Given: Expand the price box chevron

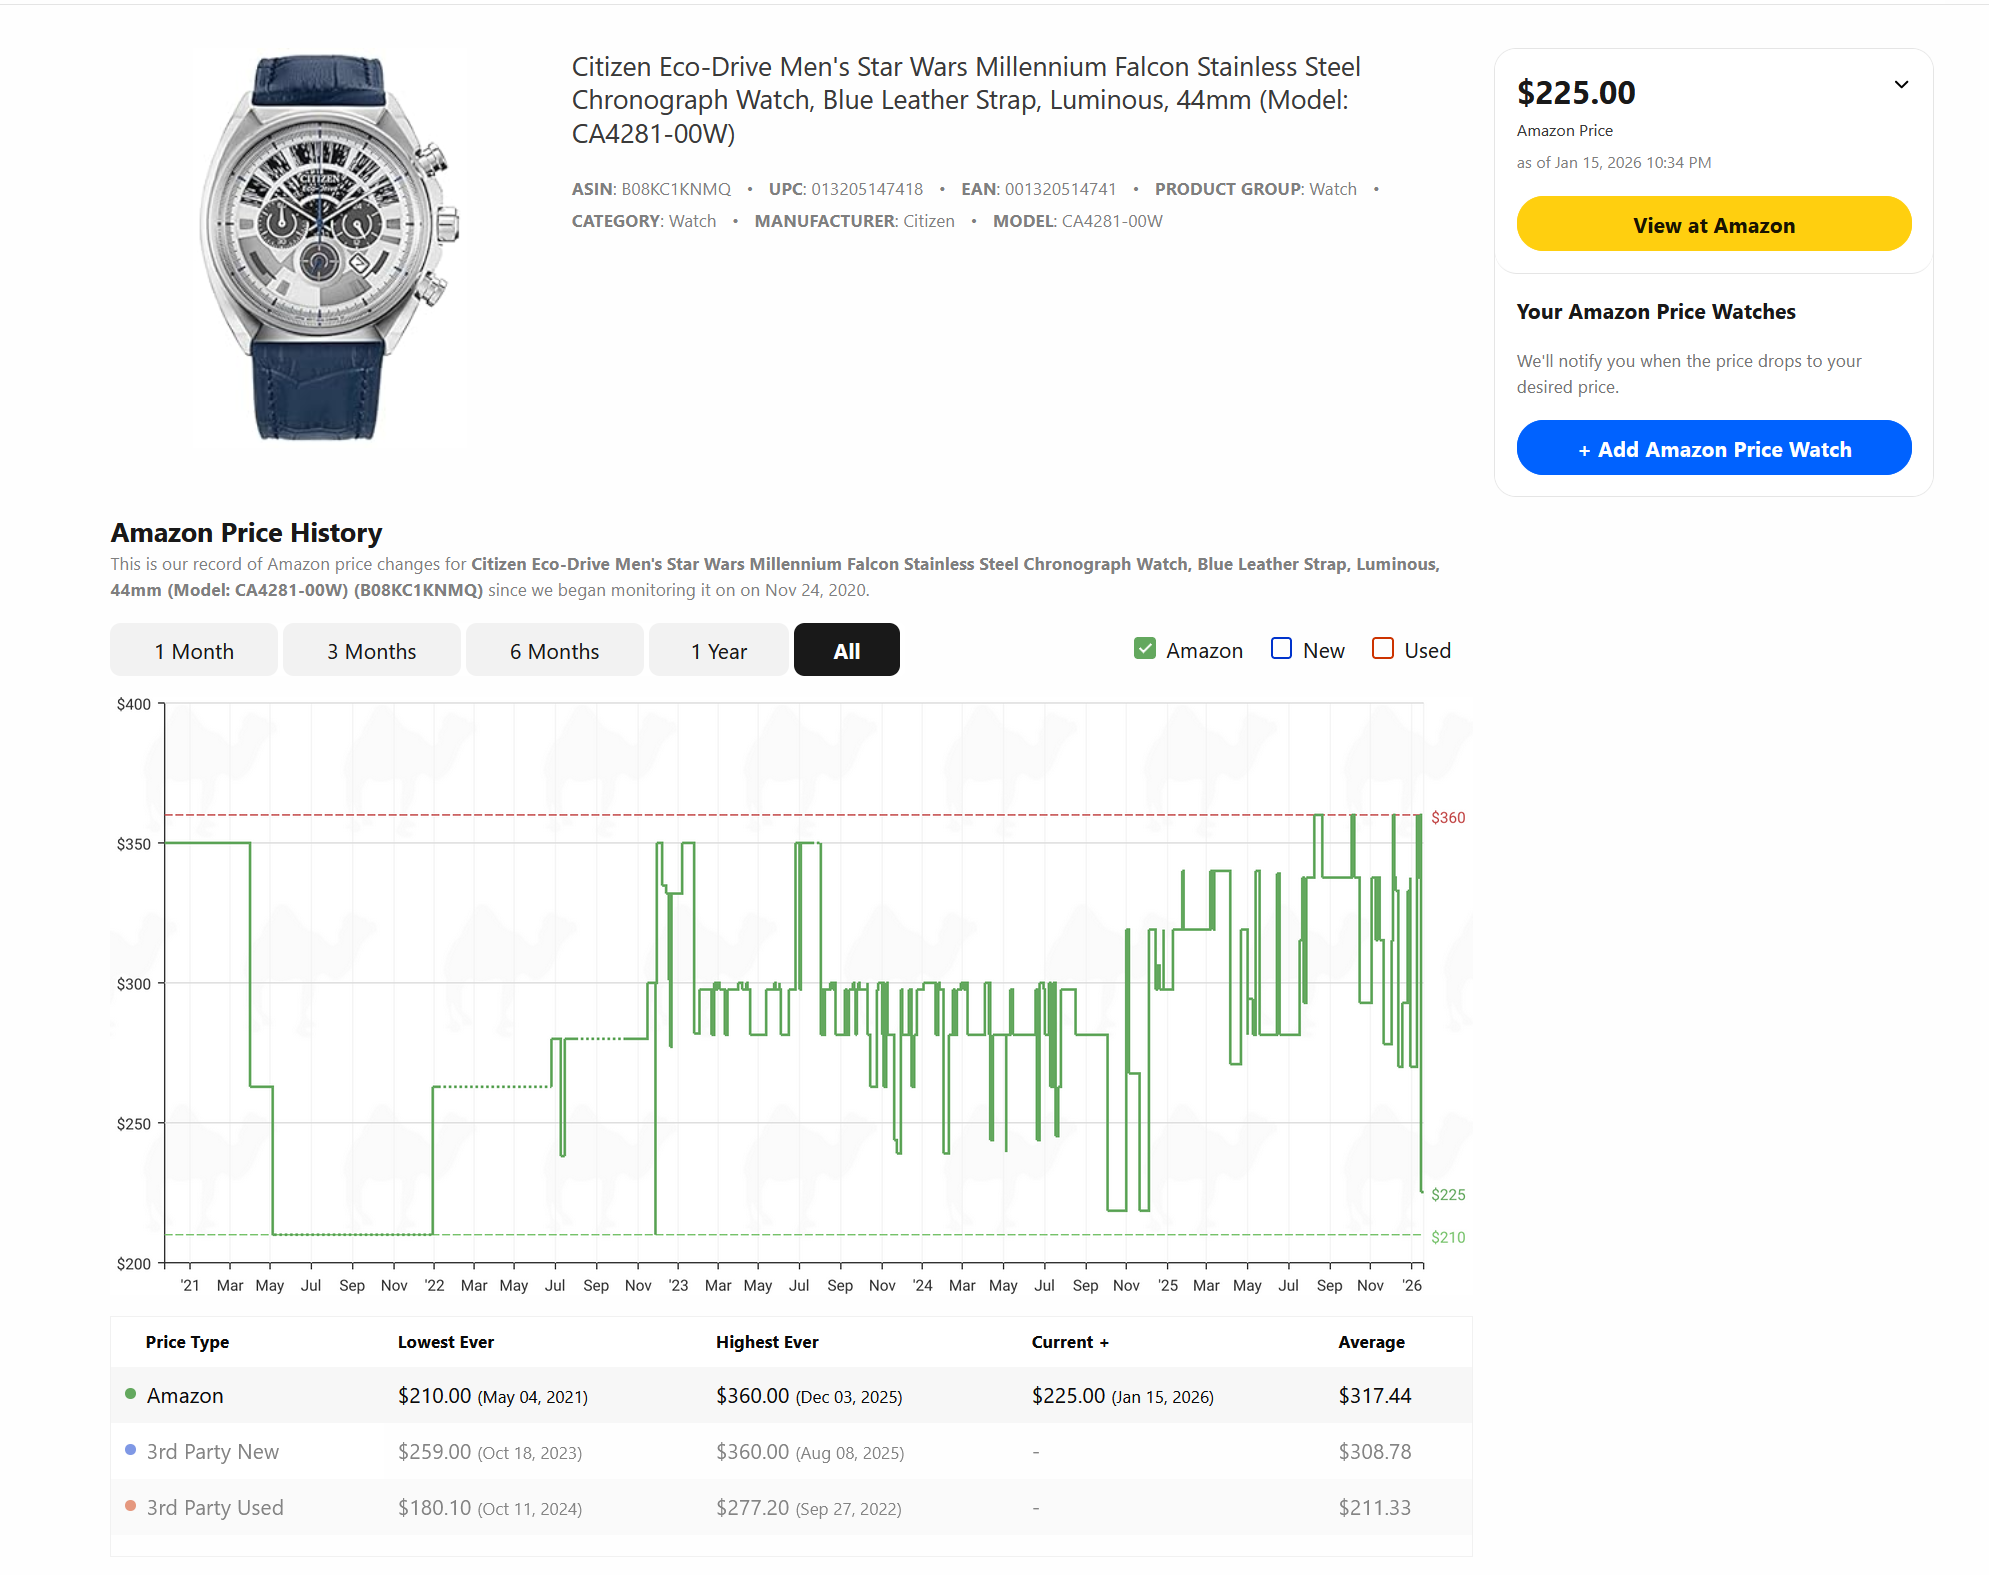Looking at the screenshot, I should (1900, 85).
